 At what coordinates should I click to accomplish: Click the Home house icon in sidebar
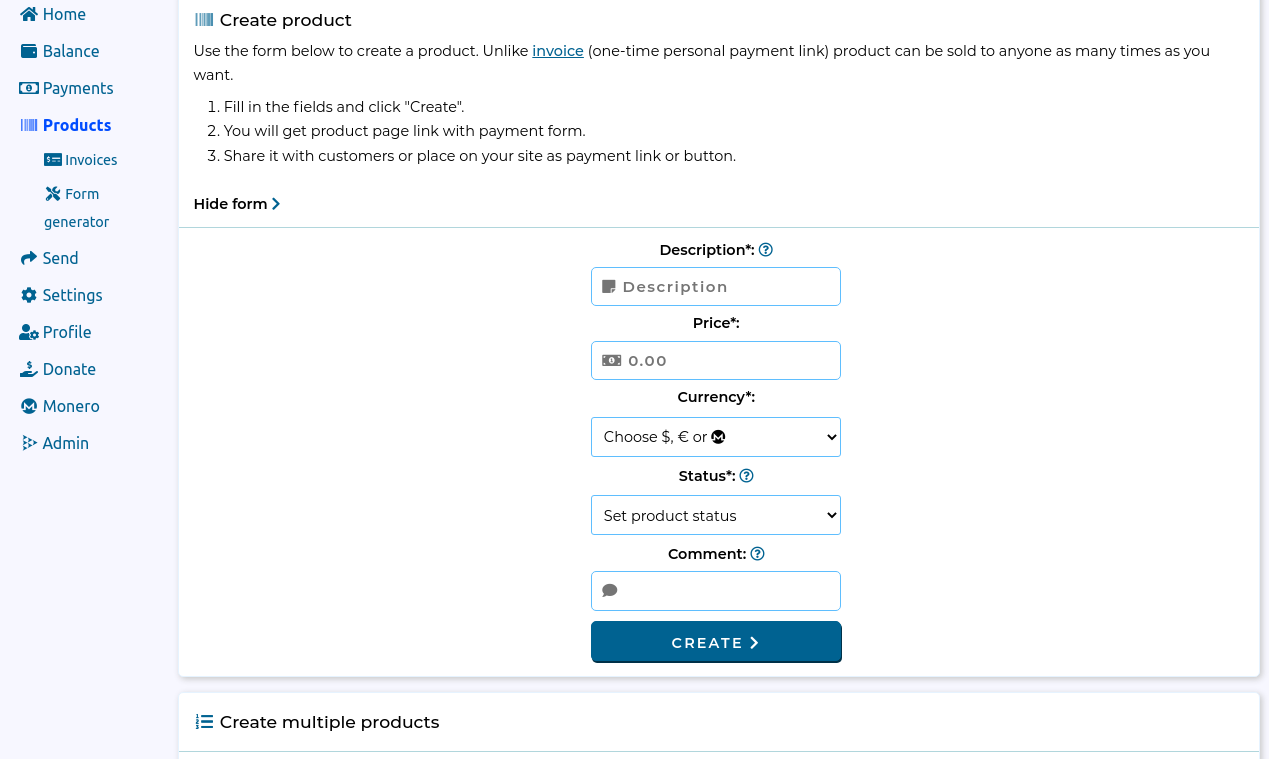pos(29,14)
